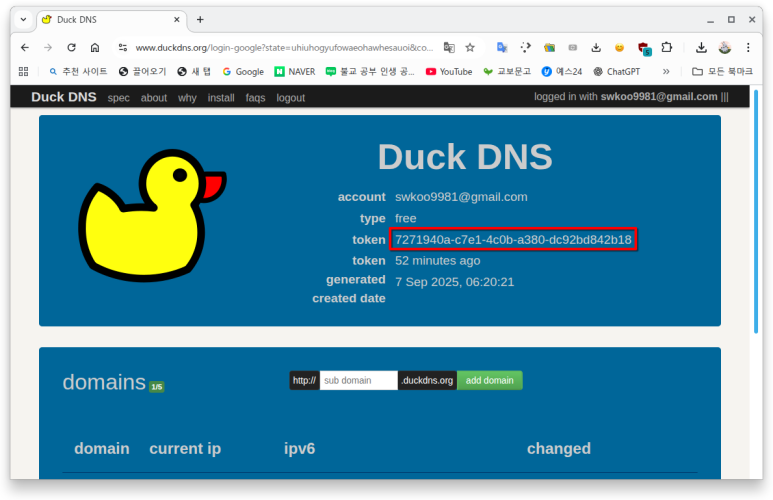The image size is (773, 500).
Task: Click the 'changed' column header
Action: (559, 448)
